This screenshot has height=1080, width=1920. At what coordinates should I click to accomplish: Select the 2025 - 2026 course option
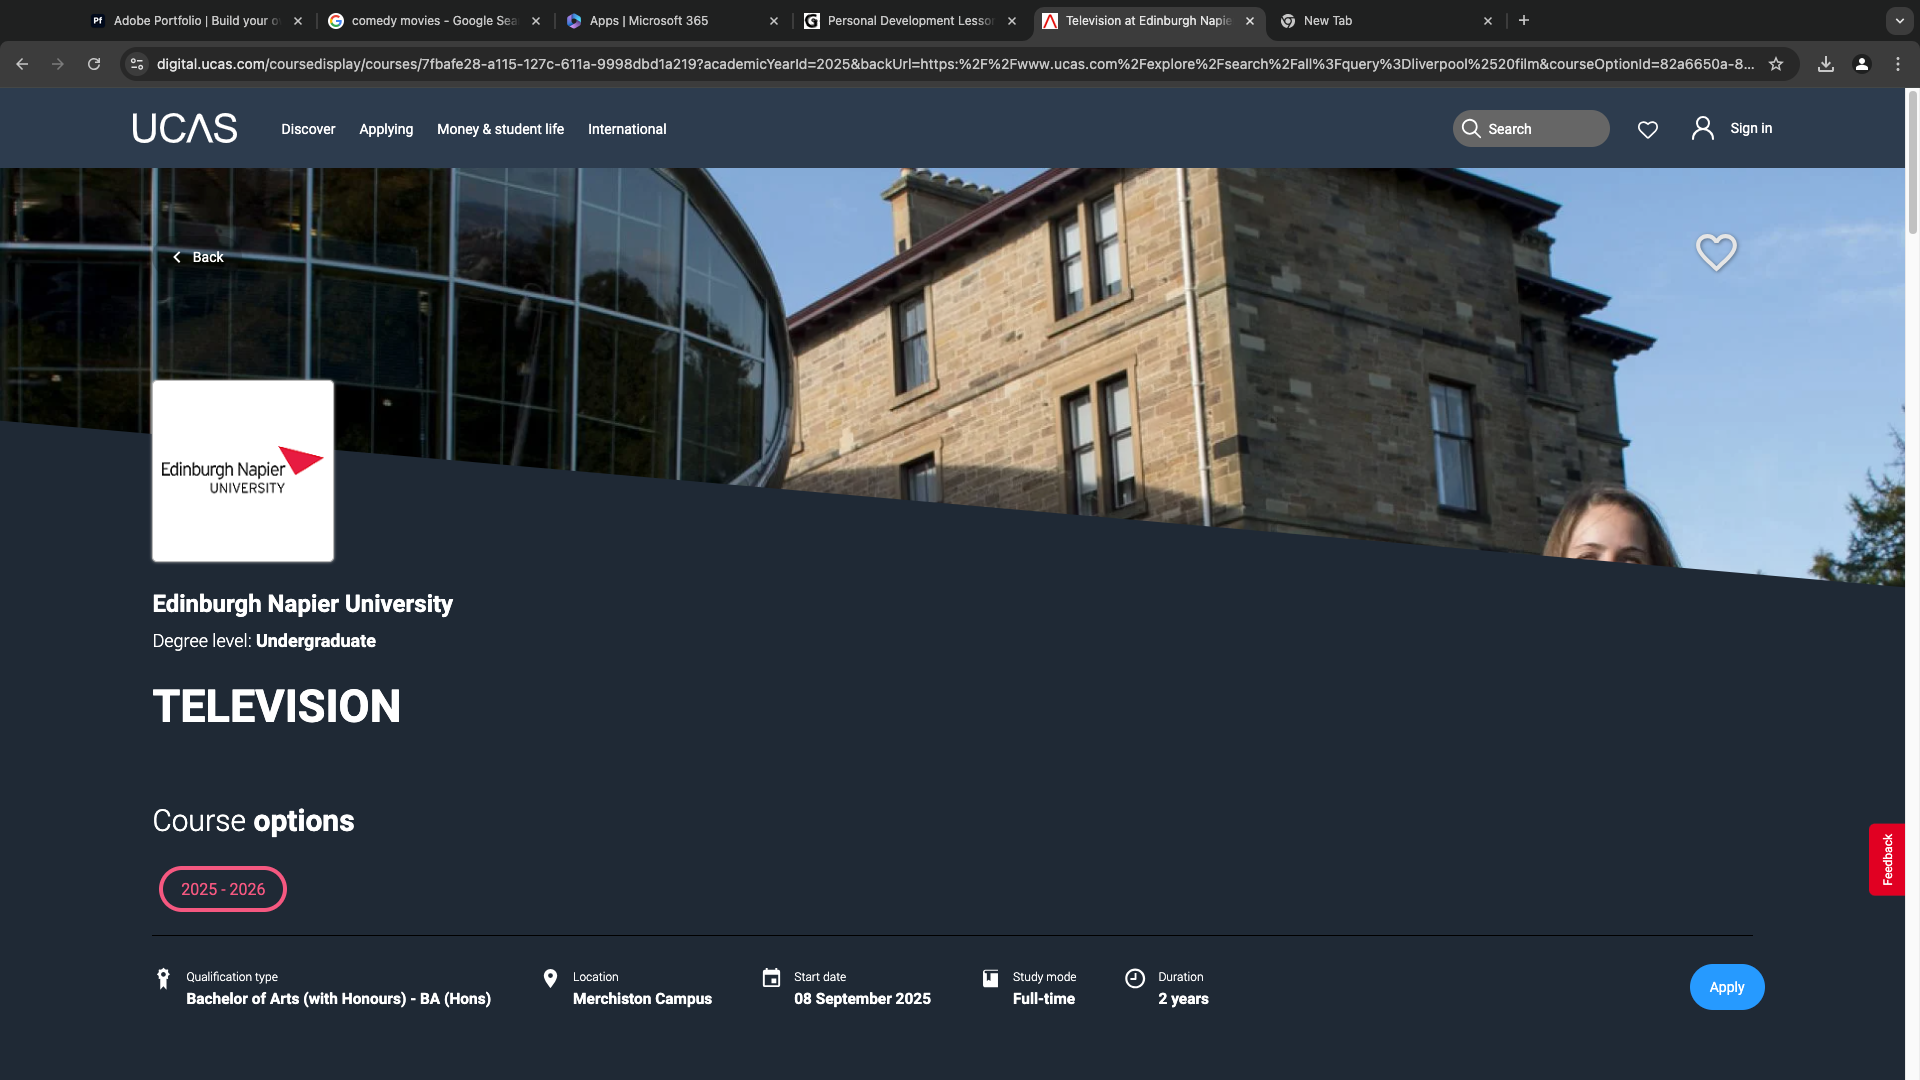coord(223,889)
